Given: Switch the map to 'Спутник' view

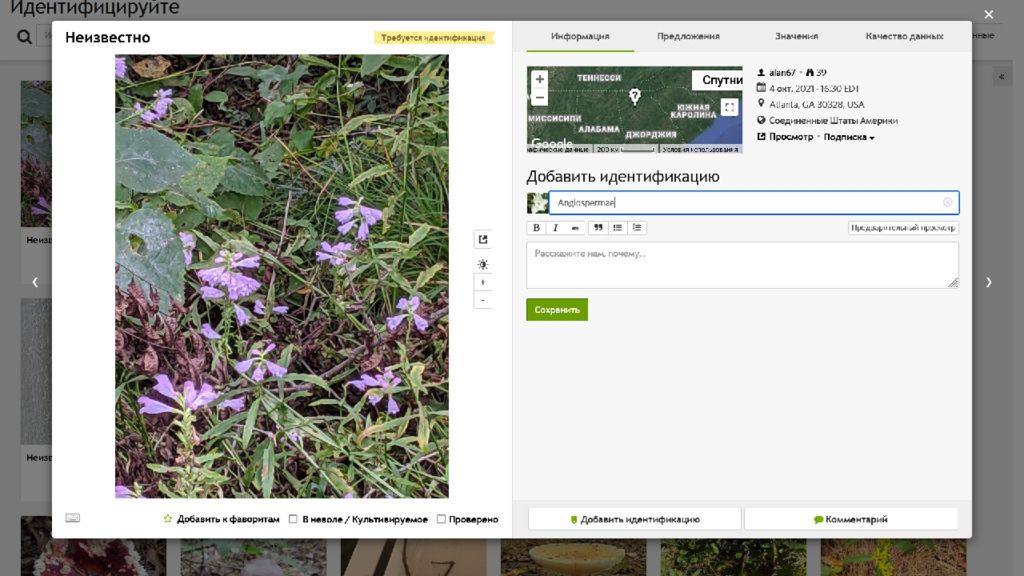Looking at the screenshot, I should [717, 80].
